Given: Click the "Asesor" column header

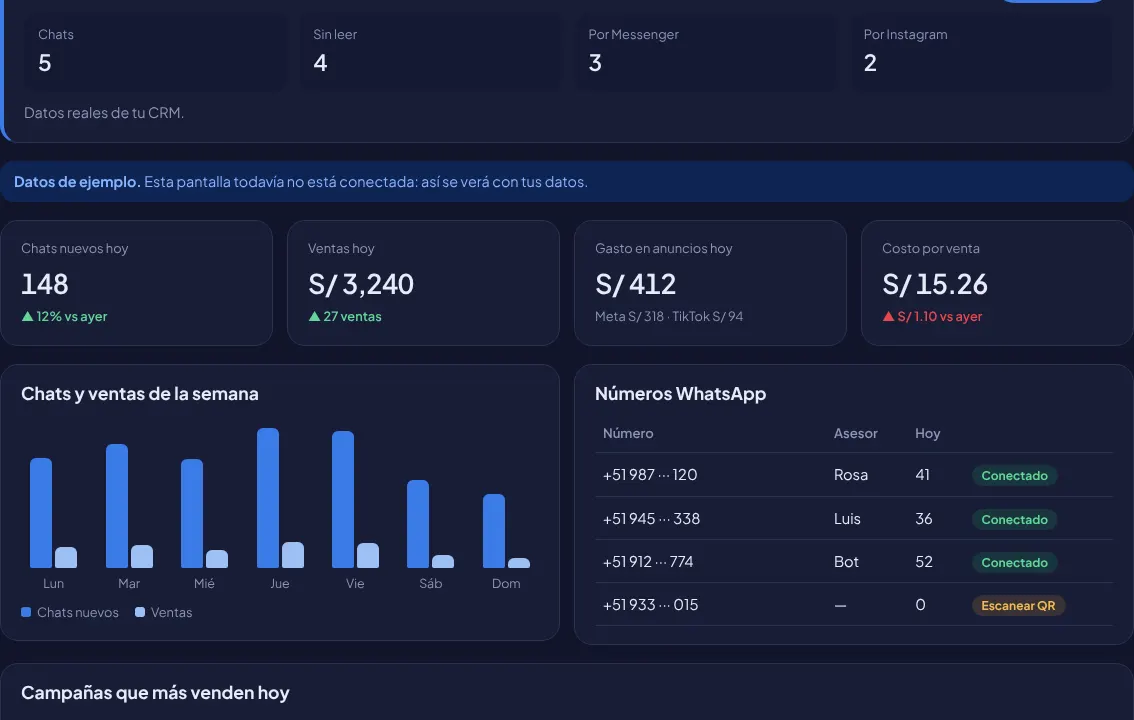Looking at the screenshot, I should [856, 434].
